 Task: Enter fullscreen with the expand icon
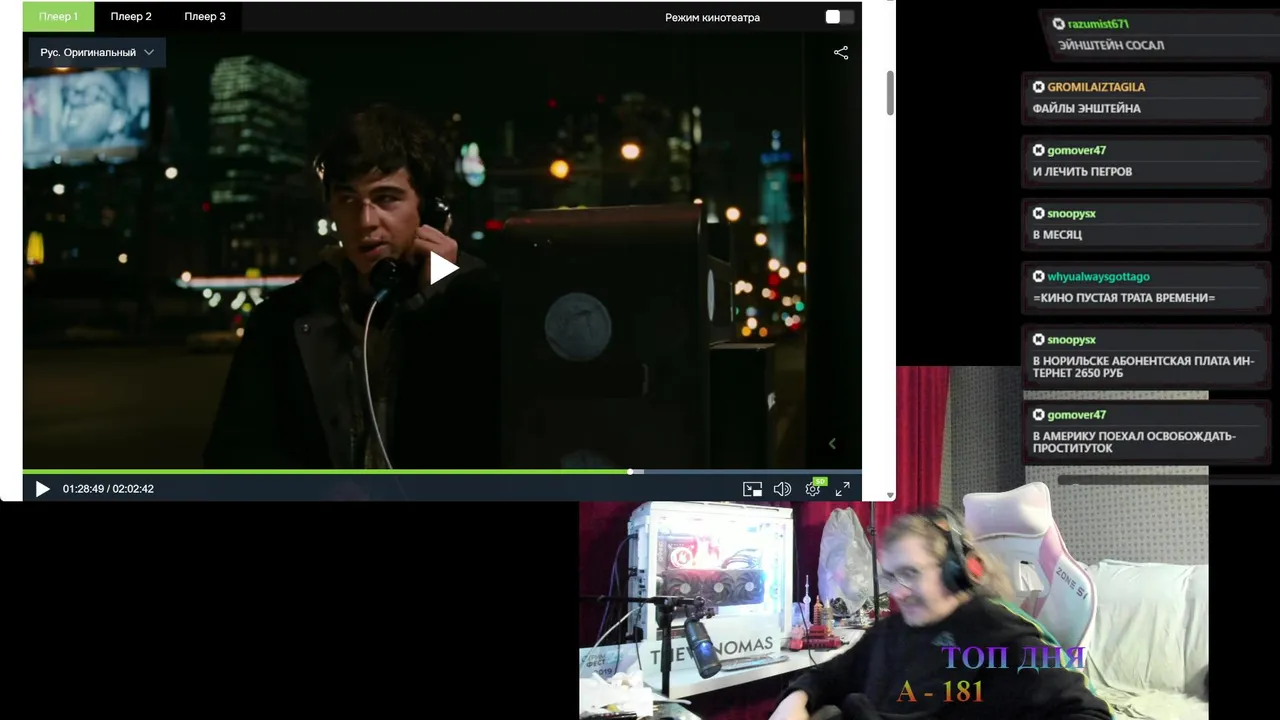pos(843,489)
